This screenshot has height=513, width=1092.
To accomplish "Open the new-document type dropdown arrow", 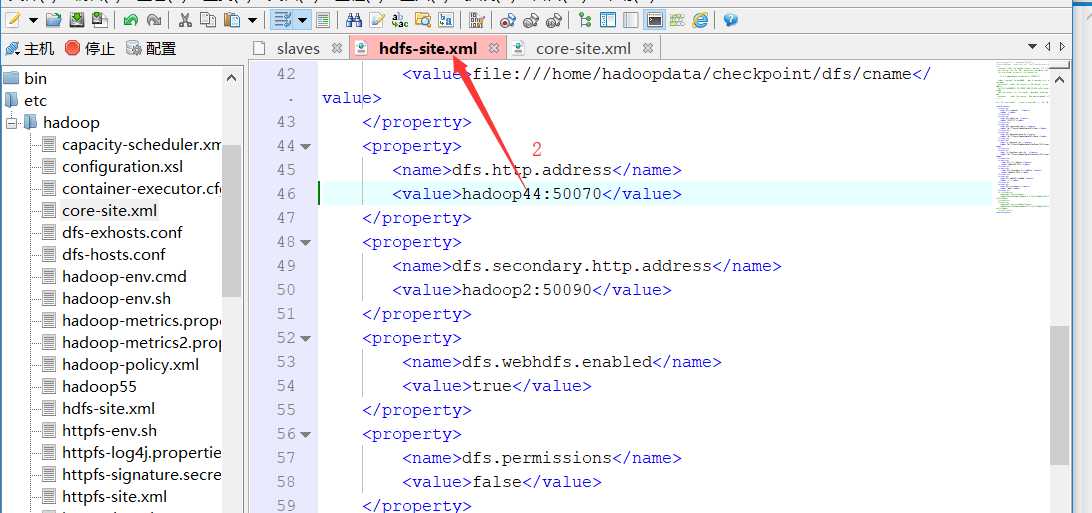I will coord(33,20).
